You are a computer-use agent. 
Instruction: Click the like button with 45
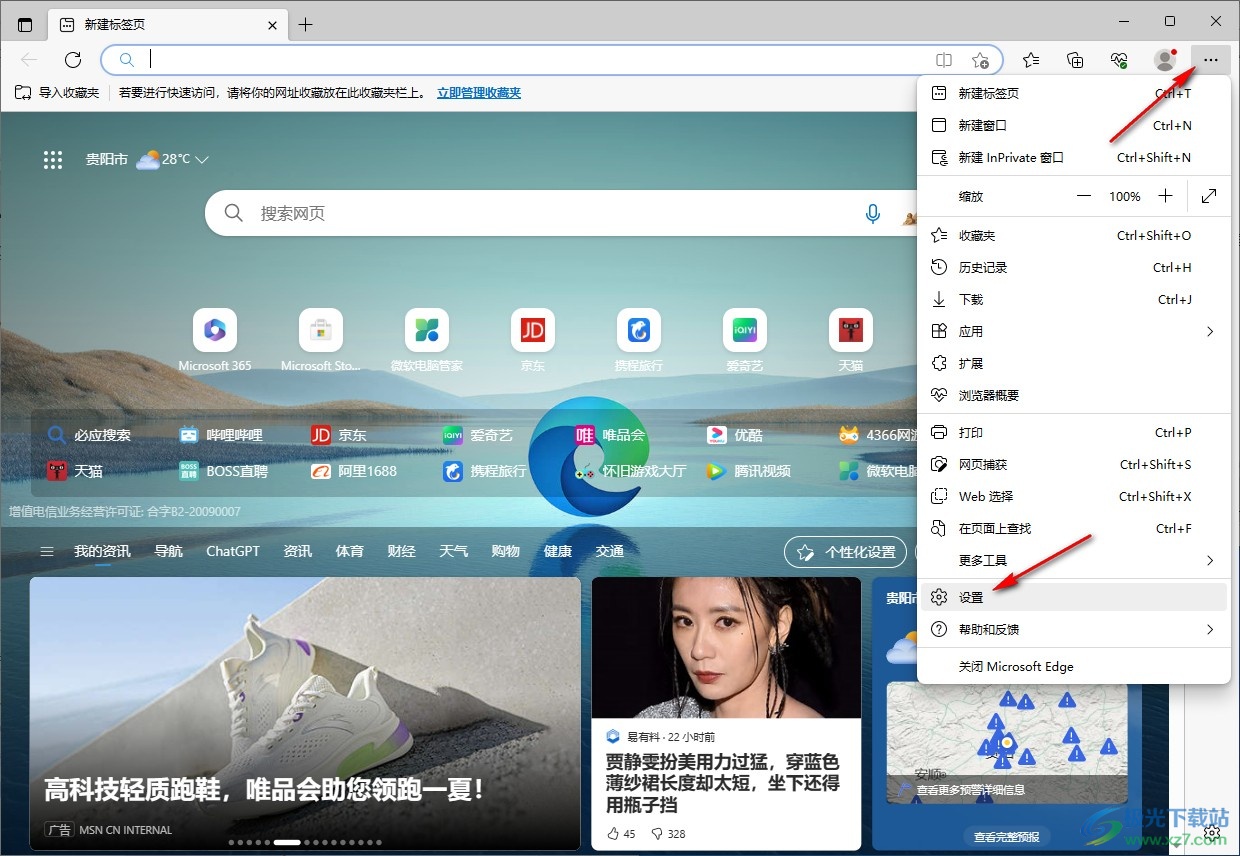point(621,833)
